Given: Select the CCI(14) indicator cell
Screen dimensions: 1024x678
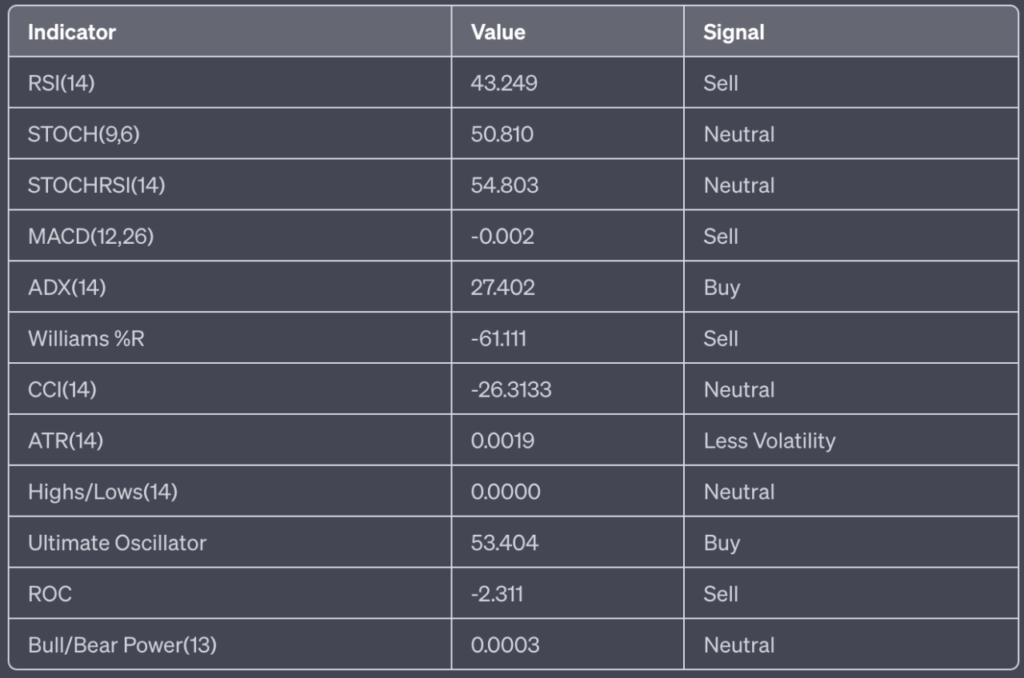Looking at the screenshot, I should pyautogui.click(x=230, y=389).
